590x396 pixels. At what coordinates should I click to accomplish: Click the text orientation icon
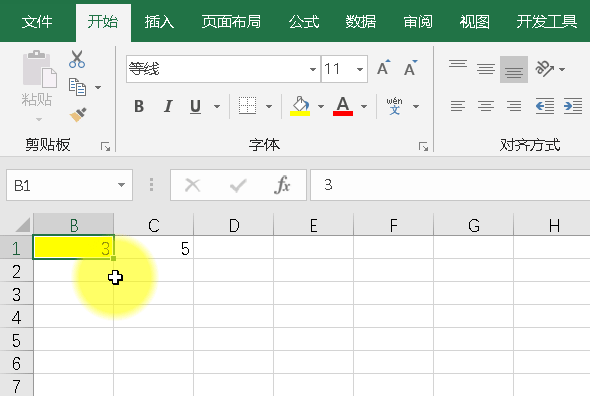[544, 69]
